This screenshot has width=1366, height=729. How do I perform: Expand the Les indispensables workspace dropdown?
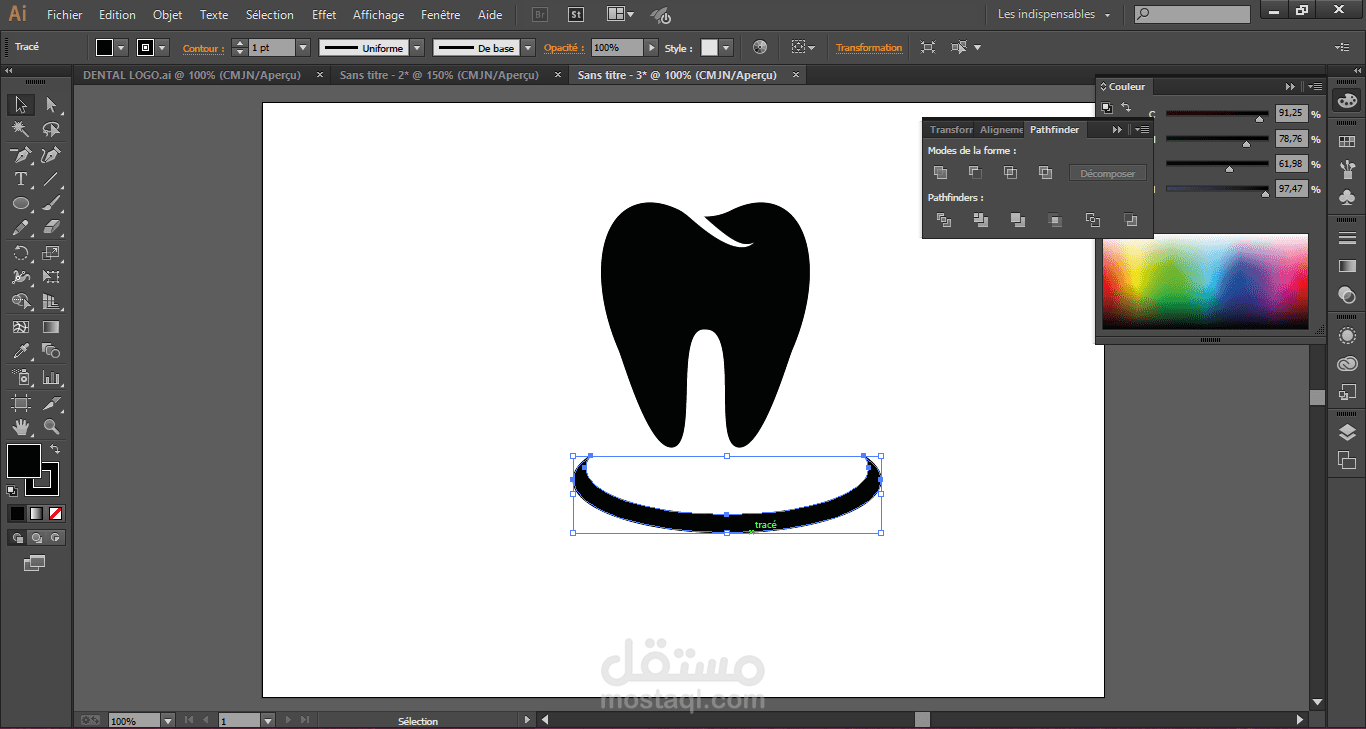[1107, 15]
